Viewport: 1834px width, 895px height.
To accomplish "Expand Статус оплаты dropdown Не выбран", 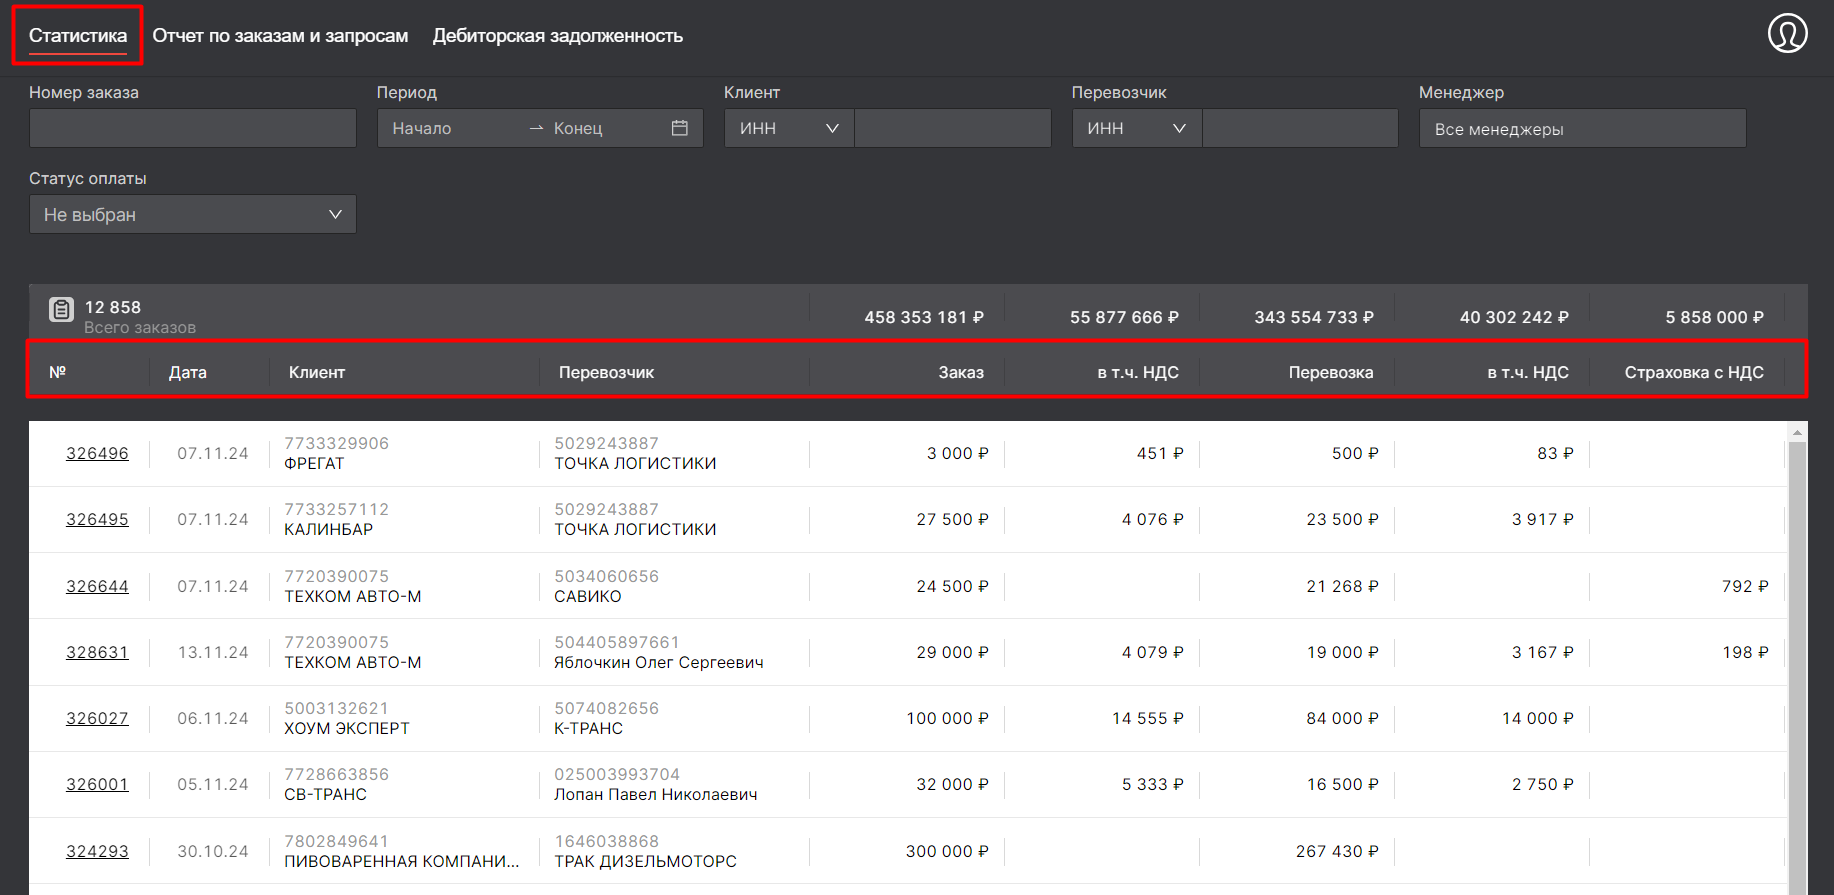I will pos(193,214).
